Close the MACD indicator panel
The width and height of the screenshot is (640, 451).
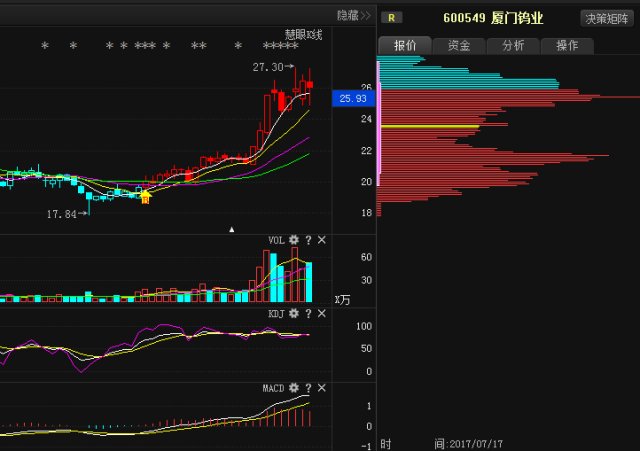tap(322, 388)
